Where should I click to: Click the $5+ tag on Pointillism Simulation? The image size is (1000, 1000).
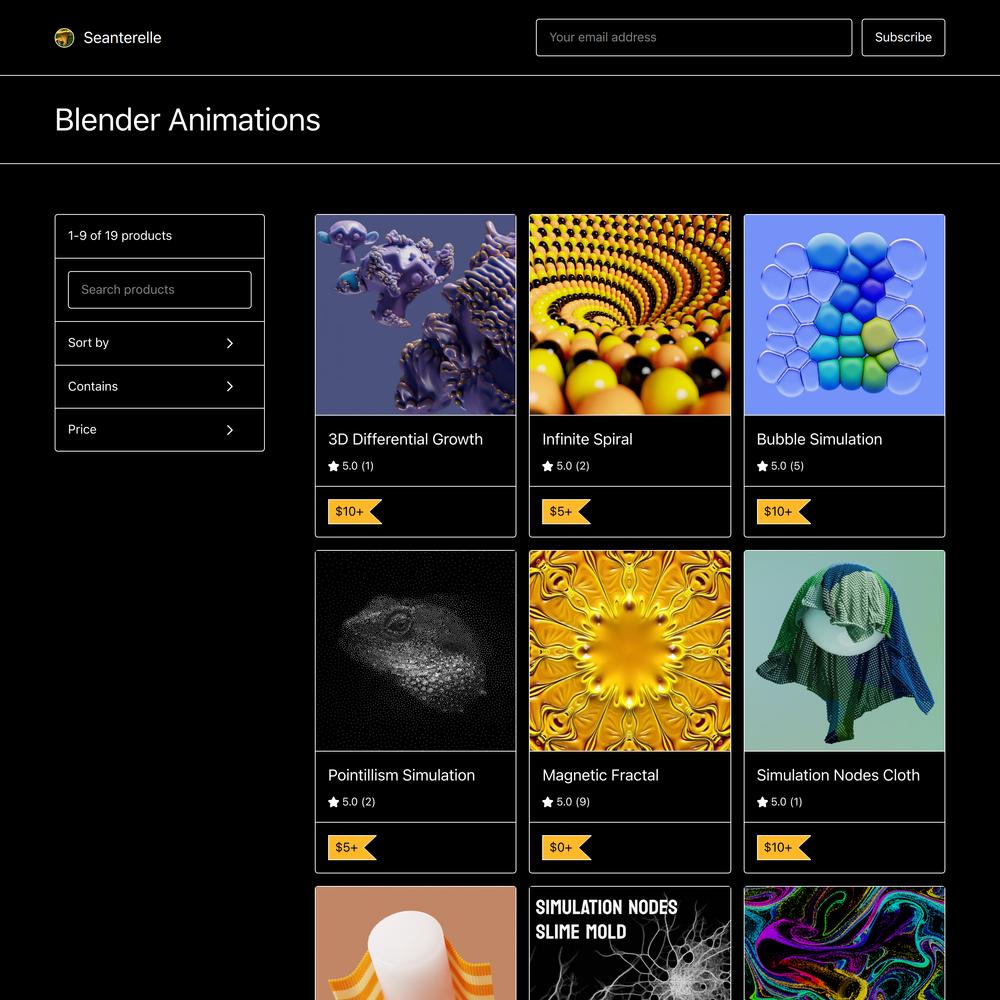[351, 848]
